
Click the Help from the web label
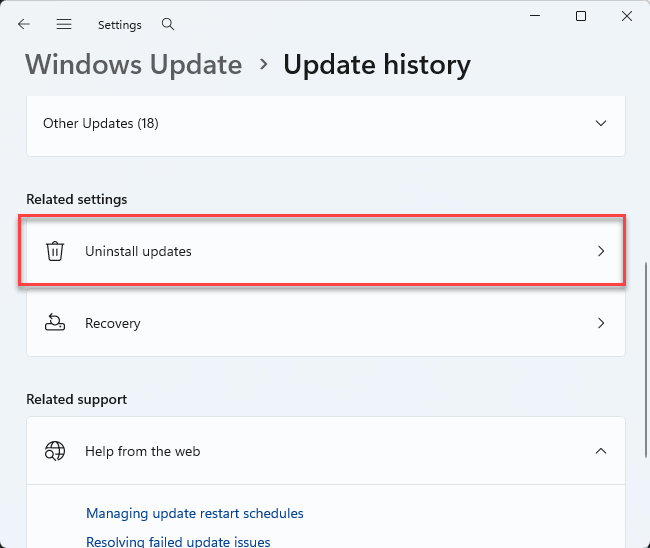coord(143,451)
